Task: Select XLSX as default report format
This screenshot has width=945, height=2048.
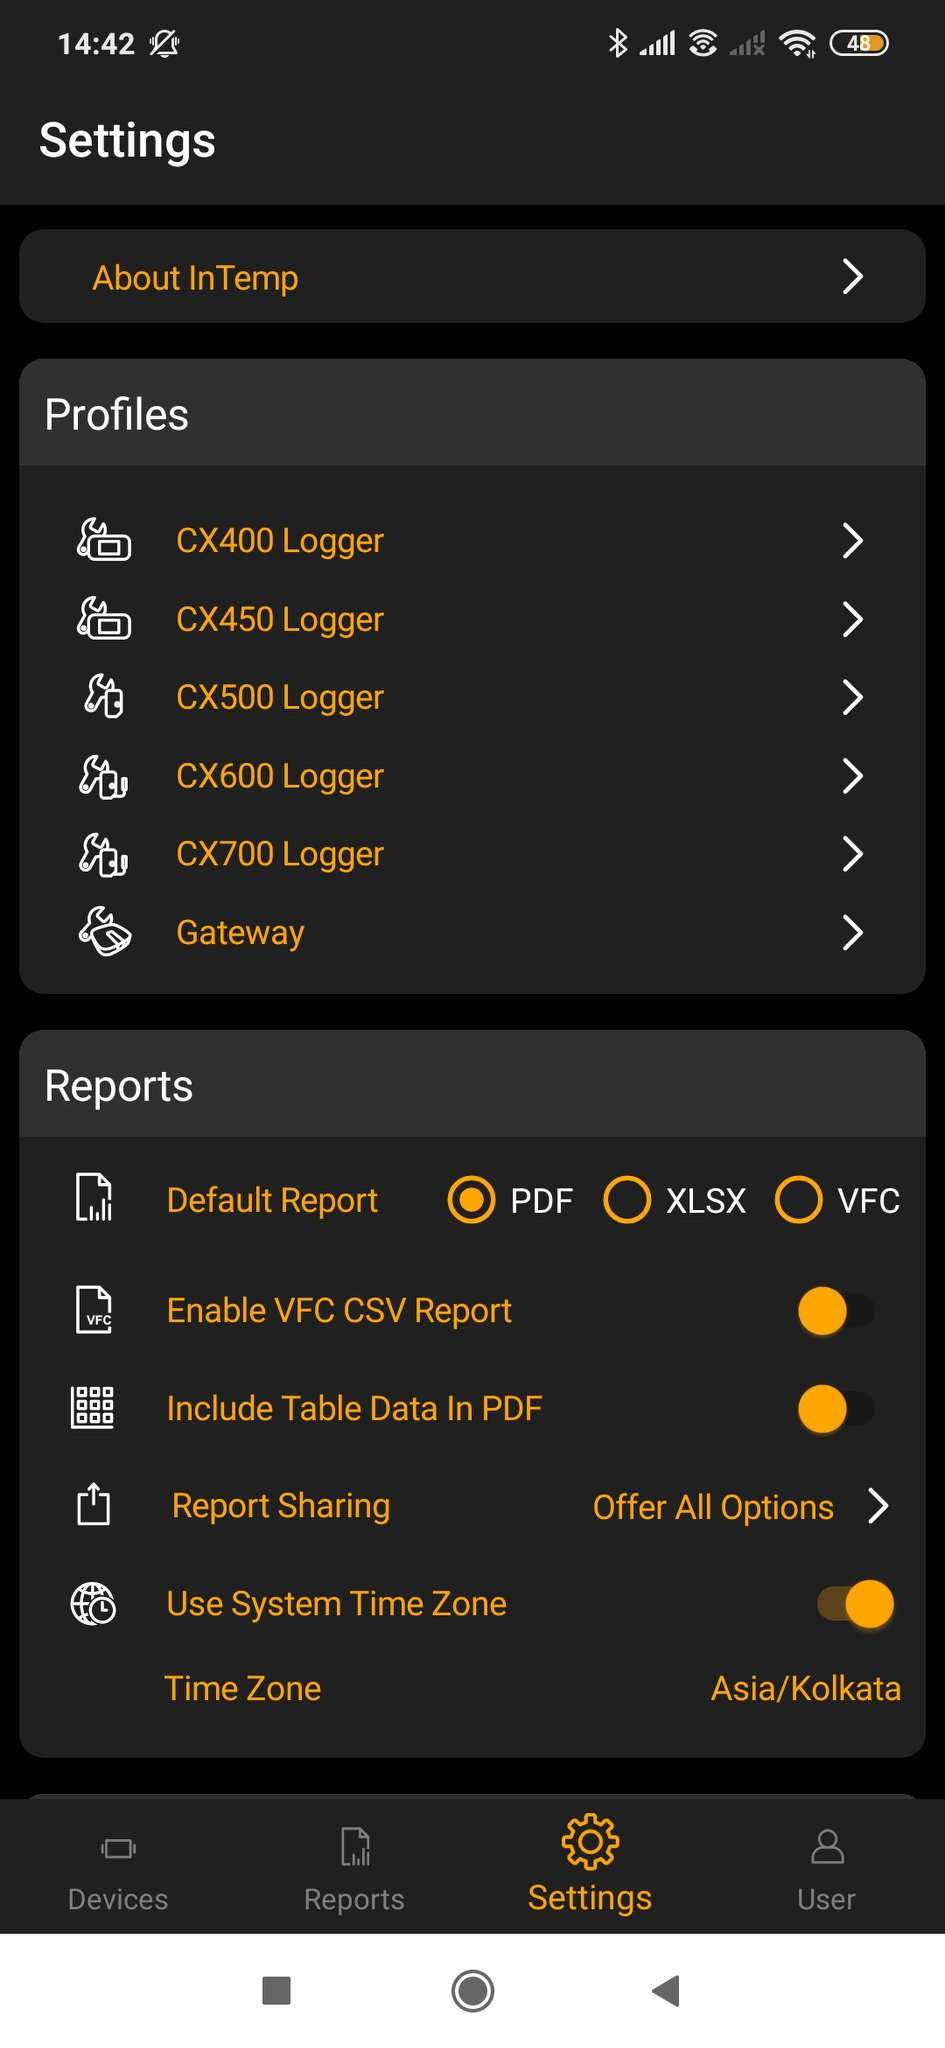Action: click(x=628, y=1200)
